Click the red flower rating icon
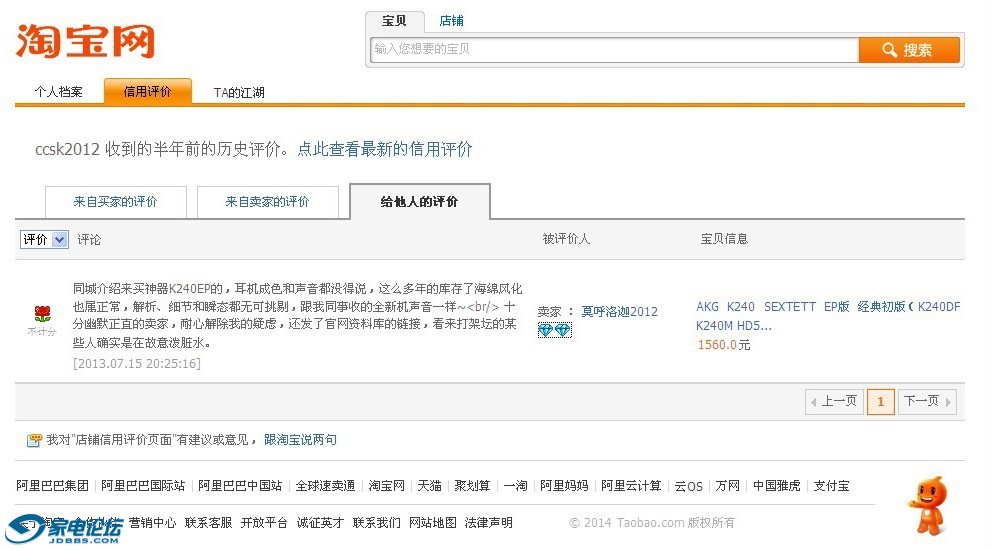 point(42,314)
